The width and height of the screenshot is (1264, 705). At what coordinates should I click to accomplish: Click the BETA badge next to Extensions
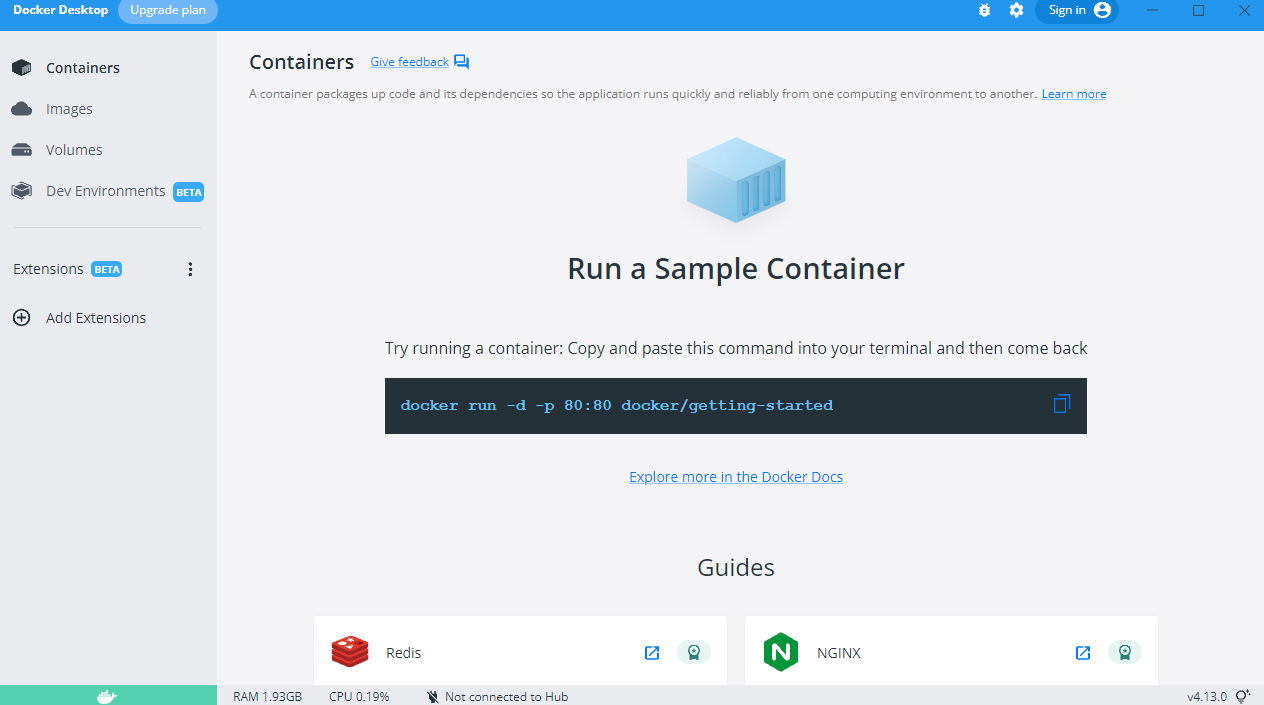tap(106, 269)
